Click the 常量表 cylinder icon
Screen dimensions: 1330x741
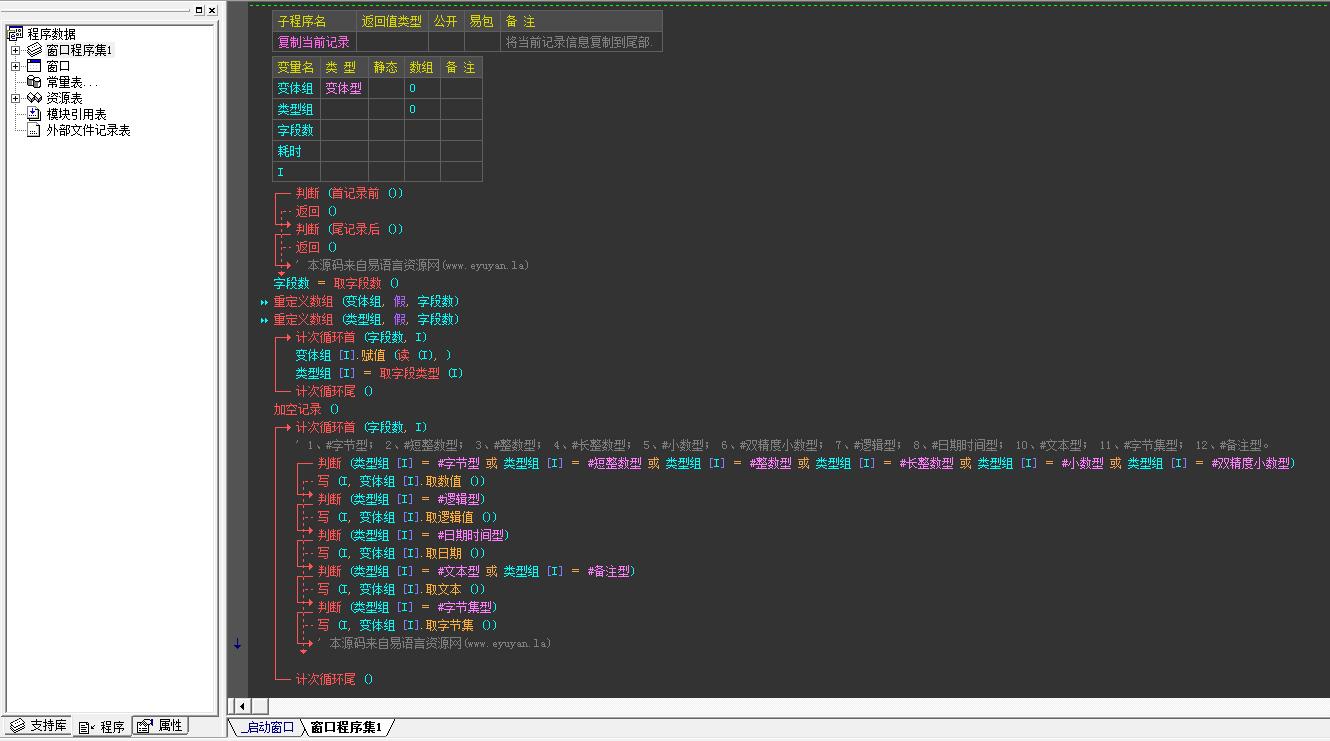34,82
